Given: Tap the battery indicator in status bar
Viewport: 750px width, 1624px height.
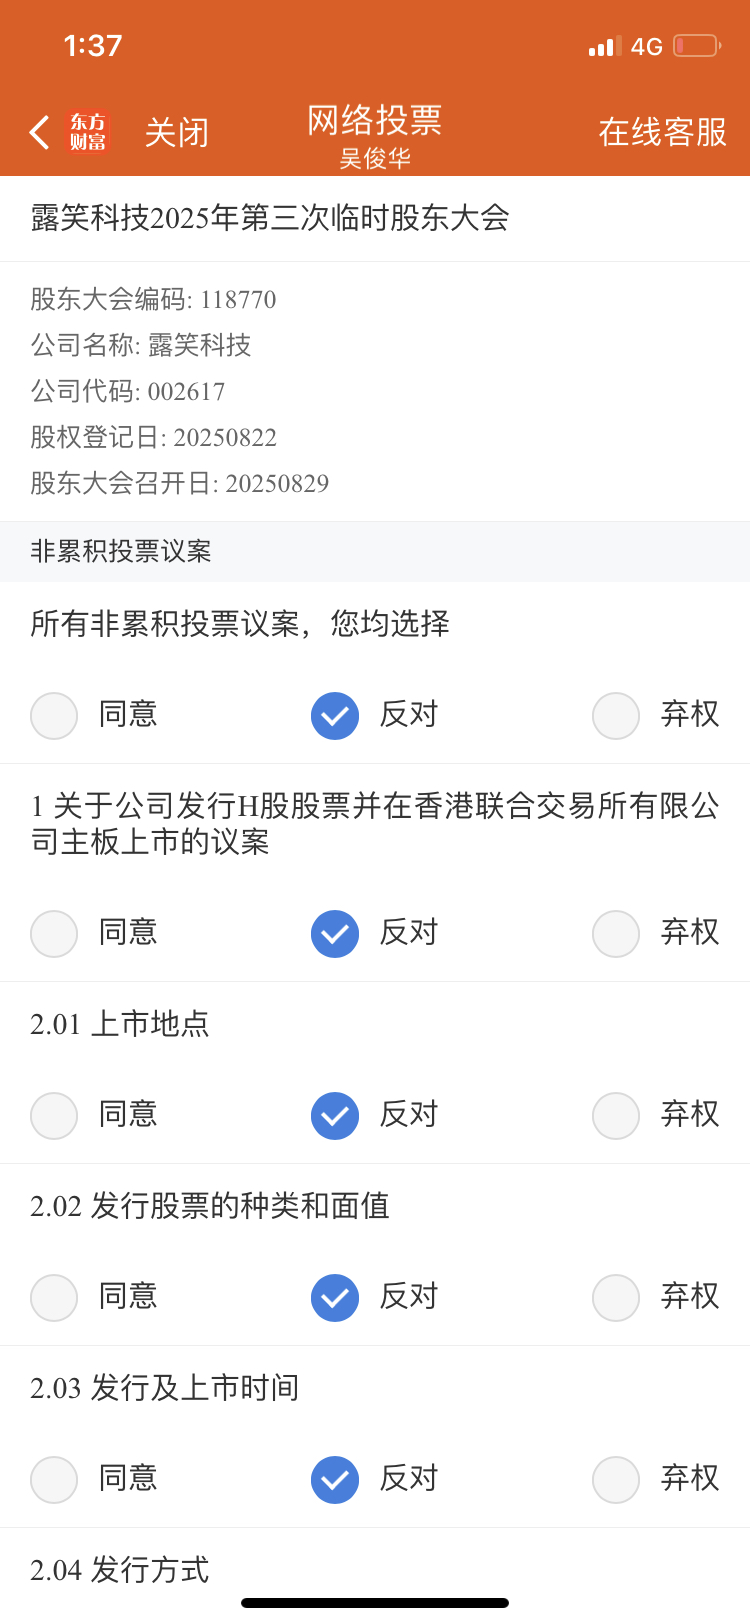Looking at the screenshot, I should pyautogui.click(x=697, y=46).
